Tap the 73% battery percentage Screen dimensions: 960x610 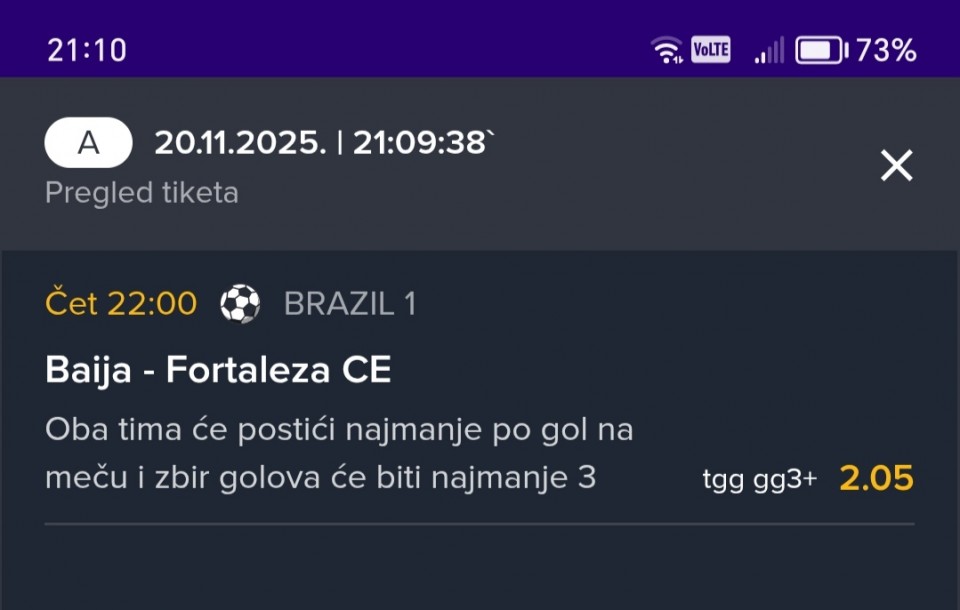tap(886, 49)
